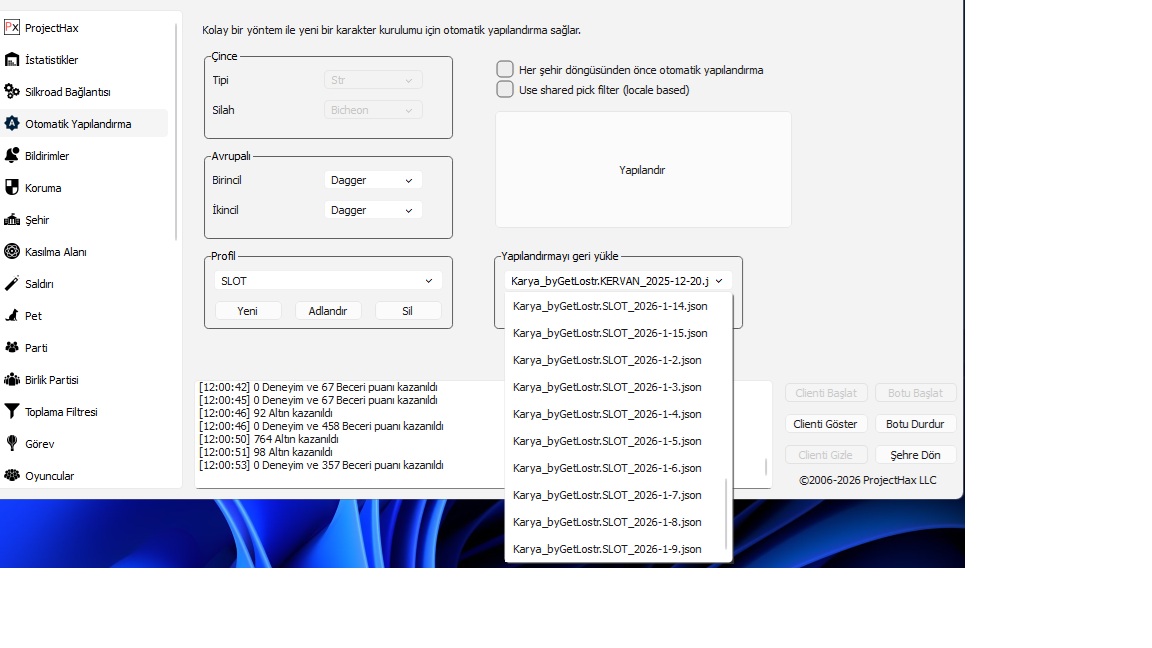
Task: Open the Toplama Filtresi funnel icon
Action: click(12, 412)
